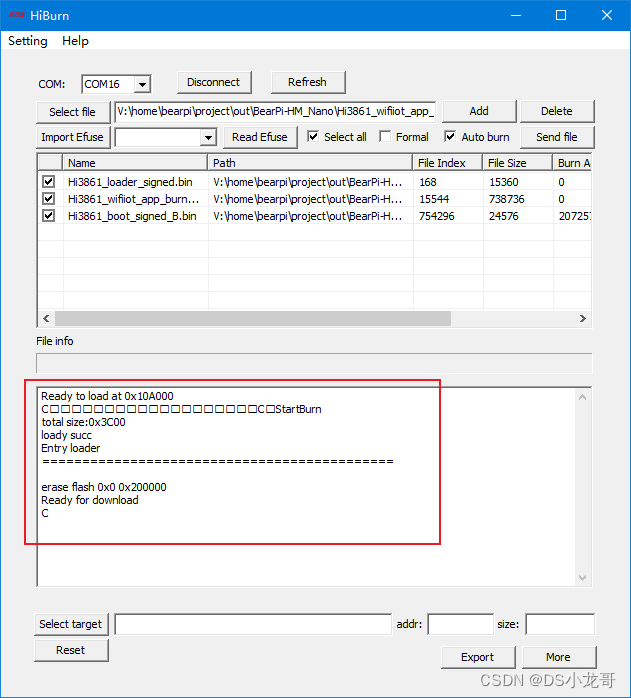
Task: Click the 'Ready for download' log line
Action: point(90,500)
